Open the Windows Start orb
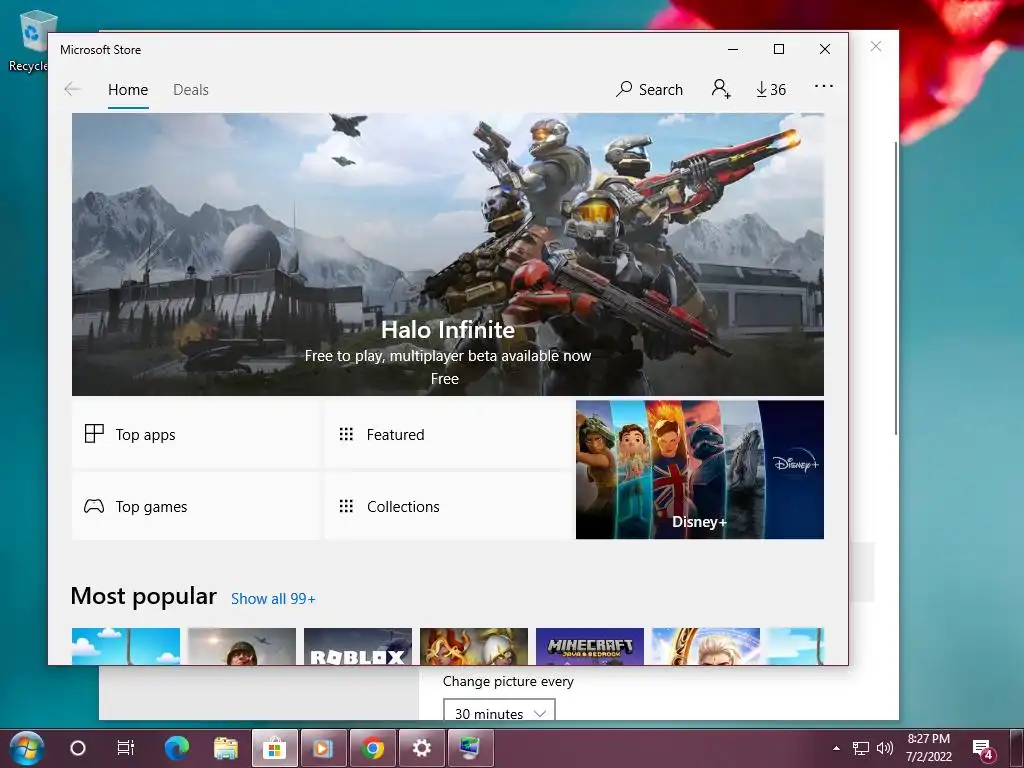Viewport: 1024px width, 768px height. tap(27, 748)
